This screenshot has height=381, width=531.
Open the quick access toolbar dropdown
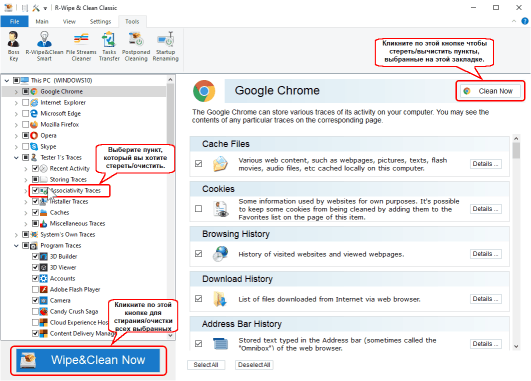(x=45, y=8)
